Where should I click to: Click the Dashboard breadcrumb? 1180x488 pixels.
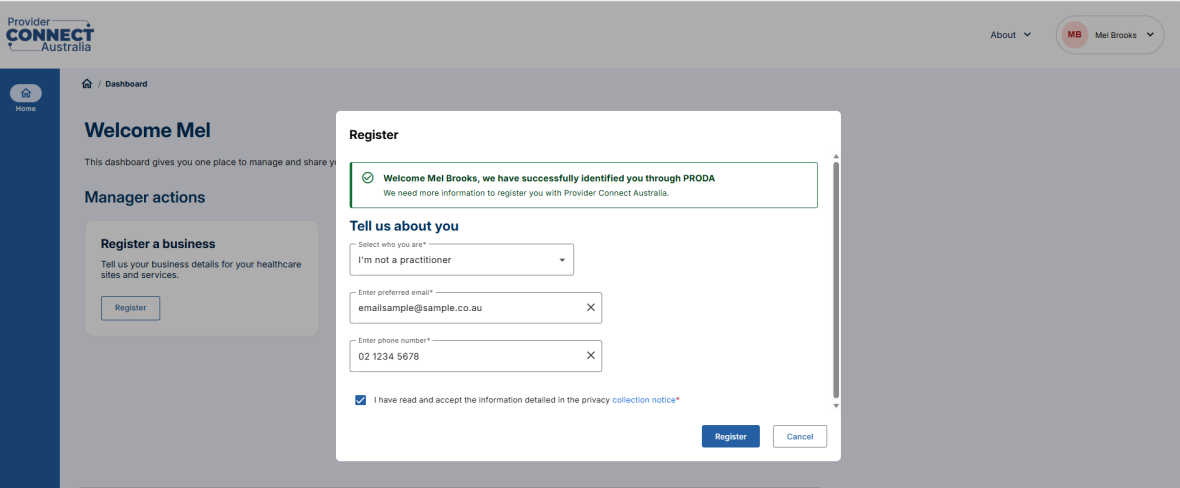[126, 84]
